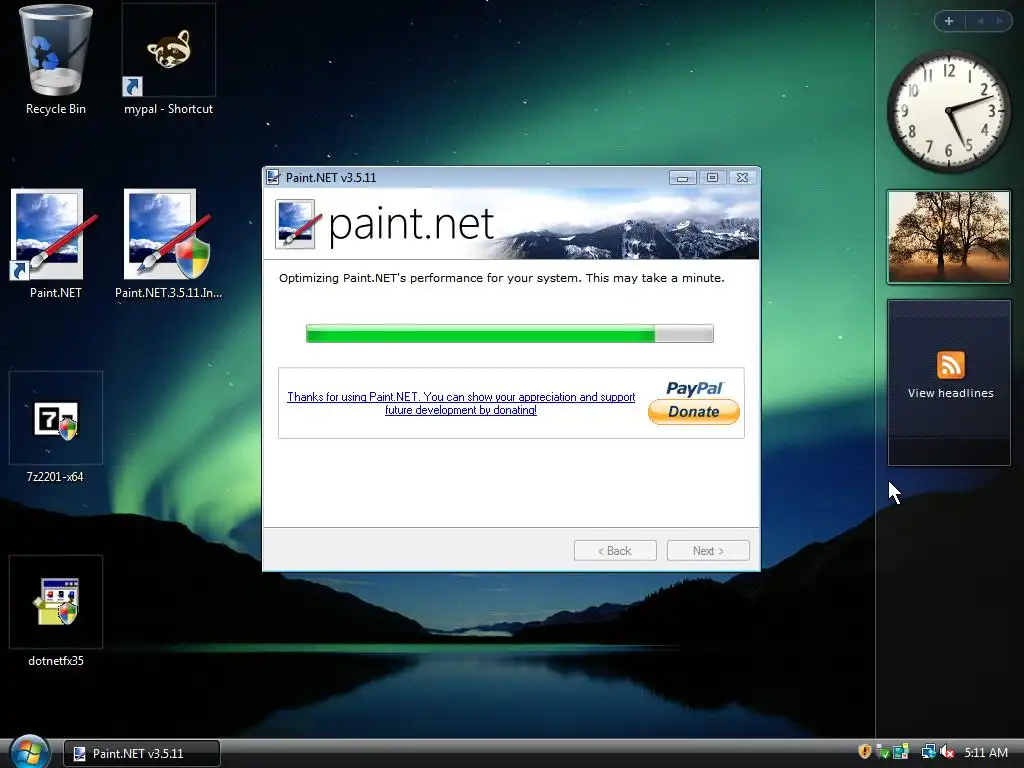This screenshot has width=1024, height=768.
Task: Click the paint.net wordmark in banner
Action: (x=411, y=225)
